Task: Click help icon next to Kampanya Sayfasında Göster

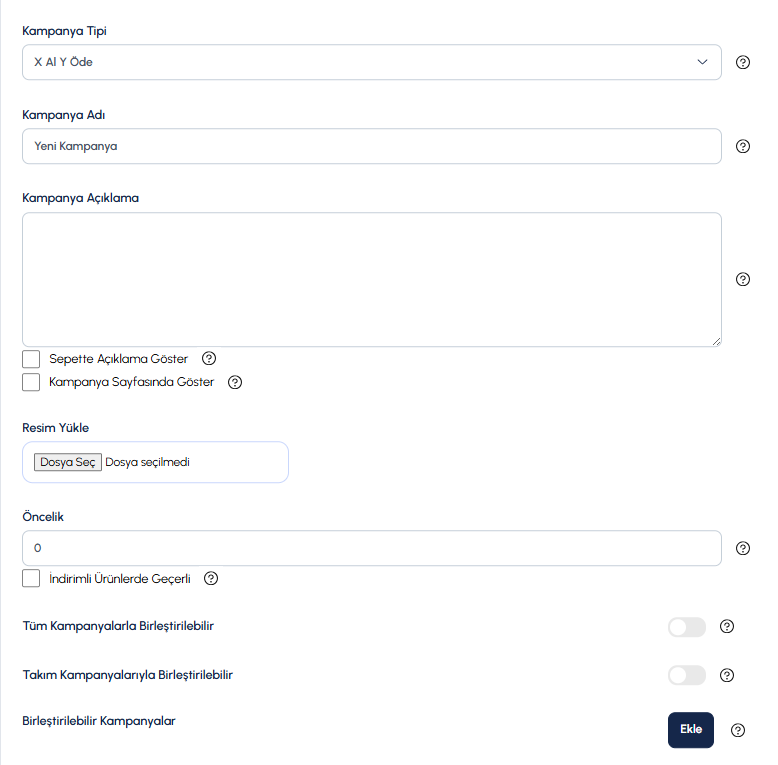Action: [x=235, y=382]
